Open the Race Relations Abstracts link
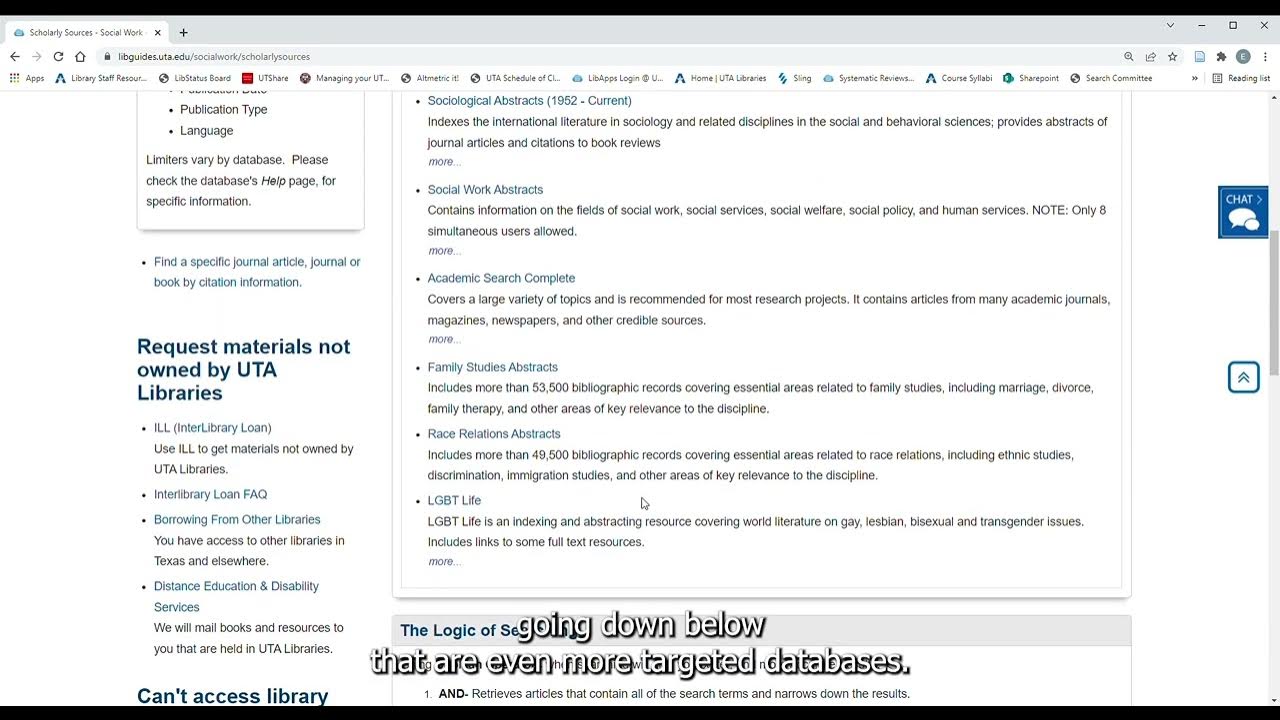This screenshot has width=1280, height=720. 494,434
